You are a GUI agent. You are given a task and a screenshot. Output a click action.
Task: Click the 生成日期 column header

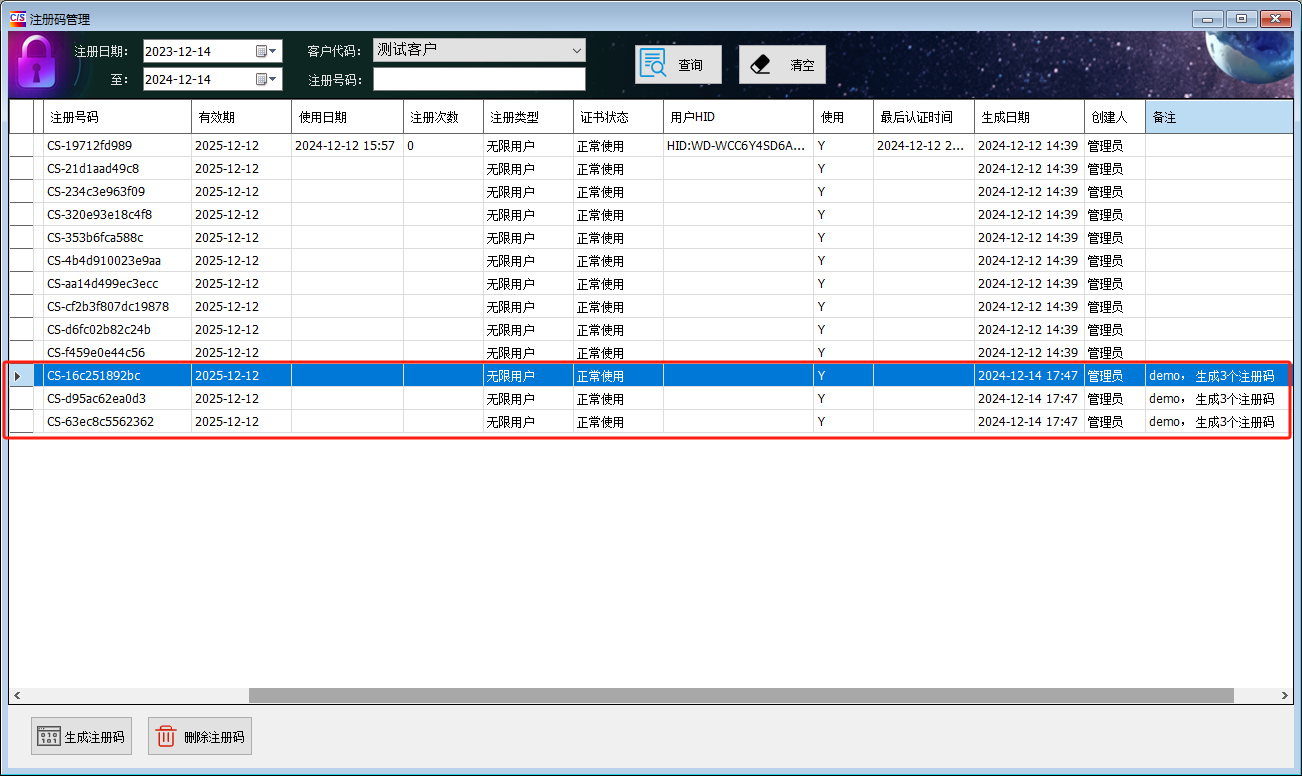pos(1028,117)
